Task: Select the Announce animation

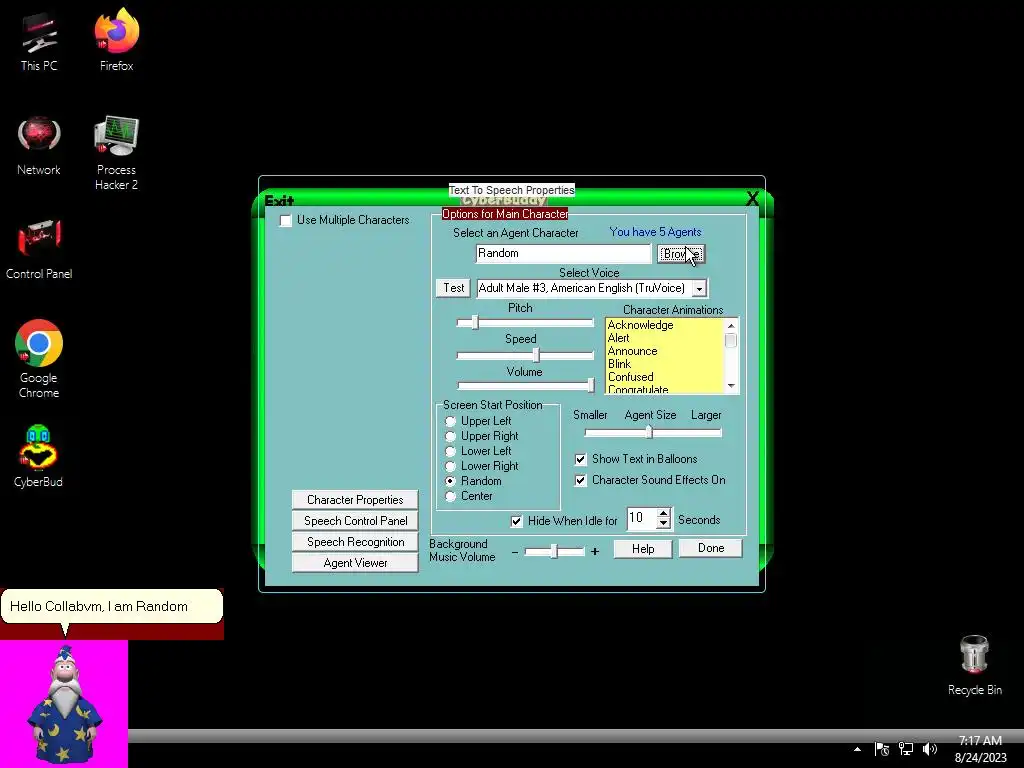Action: [x=632, y=351]
